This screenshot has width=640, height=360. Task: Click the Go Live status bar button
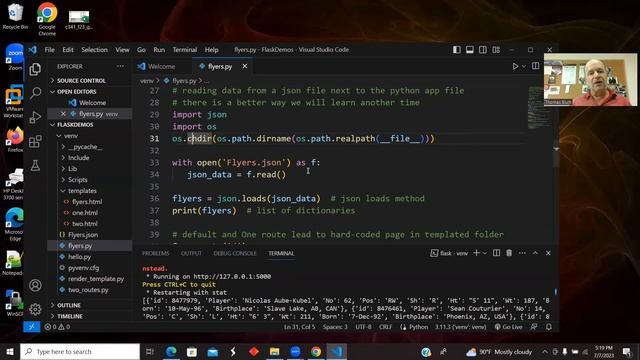tap(508, 327)
